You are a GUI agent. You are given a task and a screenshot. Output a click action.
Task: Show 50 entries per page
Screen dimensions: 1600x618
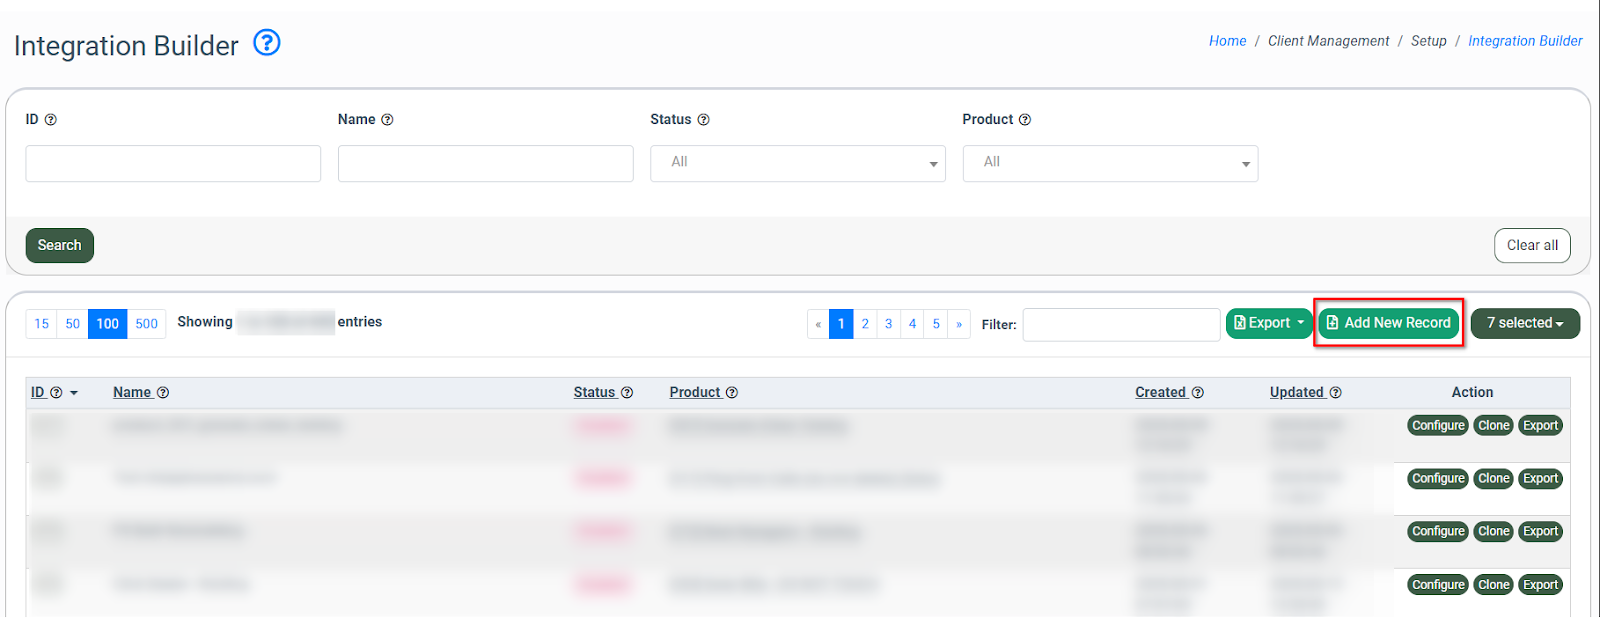pyautogui.click(x=72, y=324)
